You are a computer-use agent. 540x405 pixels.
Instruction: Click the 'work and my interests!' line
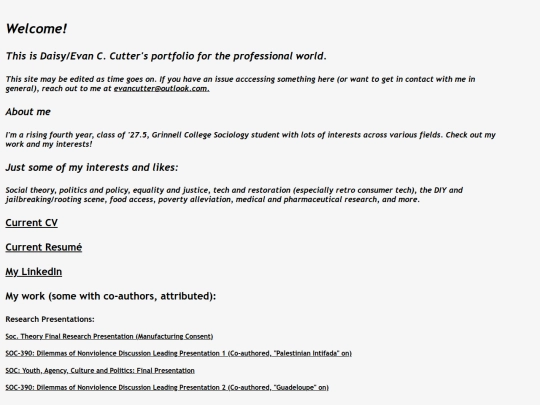tap(49, 144)
